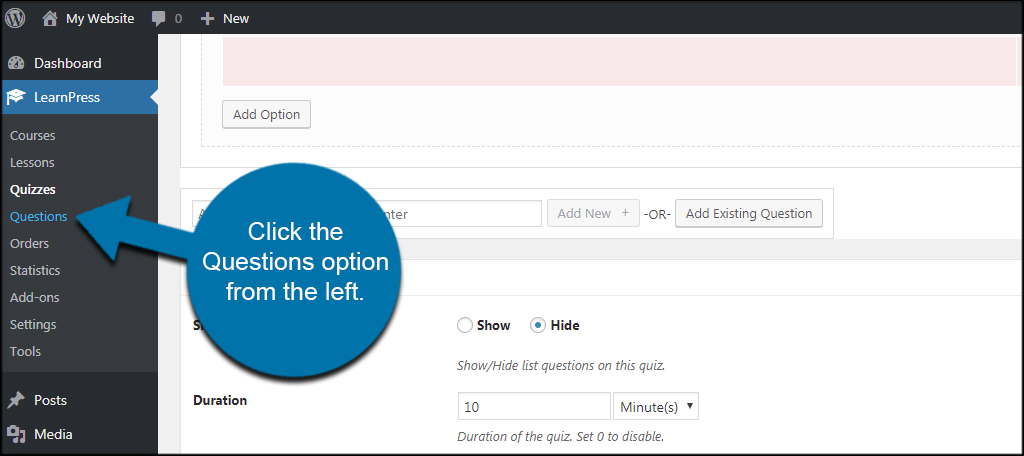Open the Questions submenu item
Image resolution: width=1024 pixels, height=456 pixels.
pos(39,216)
